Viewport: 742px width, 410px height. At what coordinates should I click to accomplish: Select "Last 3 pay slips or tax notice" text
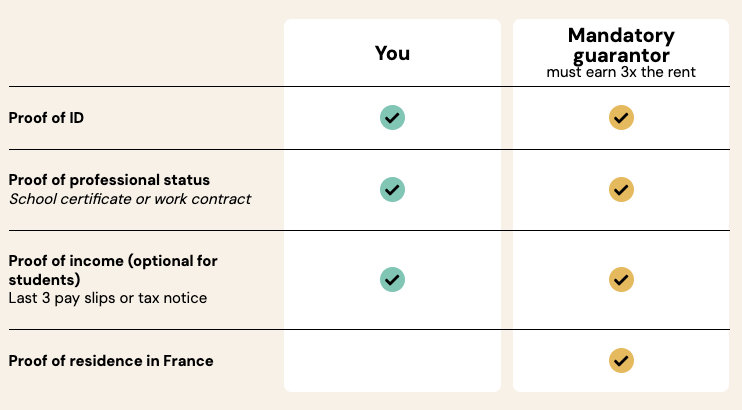click(x=108, y=298)
